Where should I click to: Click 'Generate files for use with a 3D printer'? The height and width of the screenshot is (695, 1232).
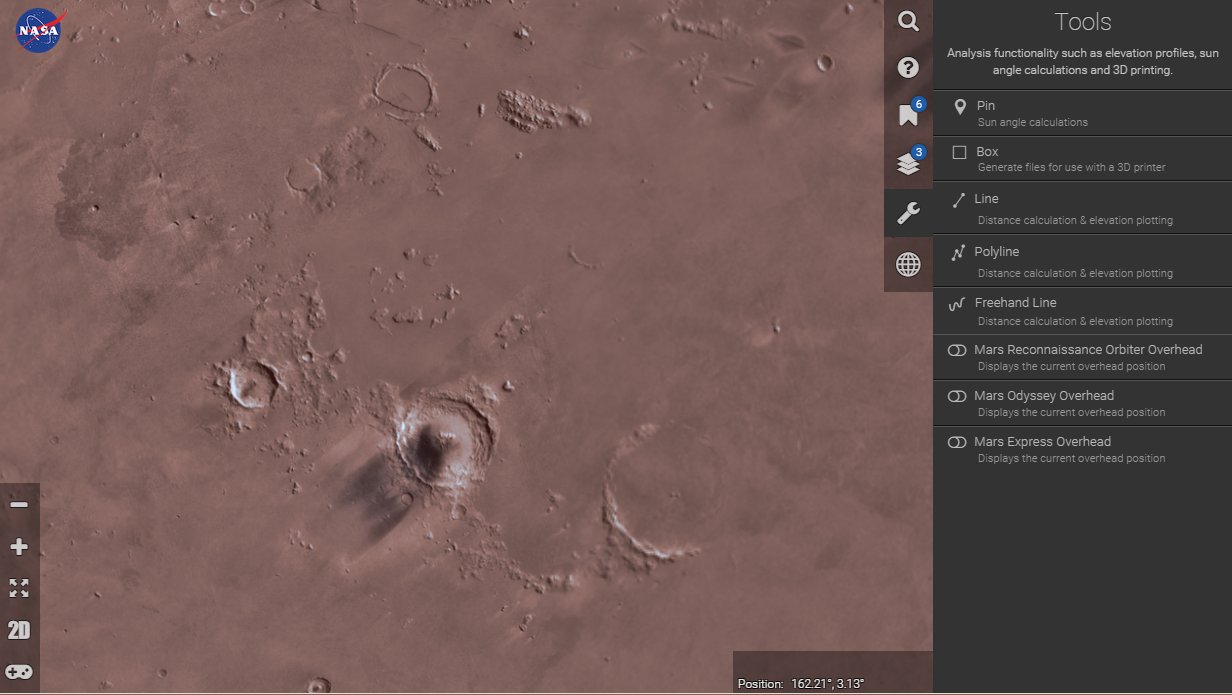click(1072, 167)
